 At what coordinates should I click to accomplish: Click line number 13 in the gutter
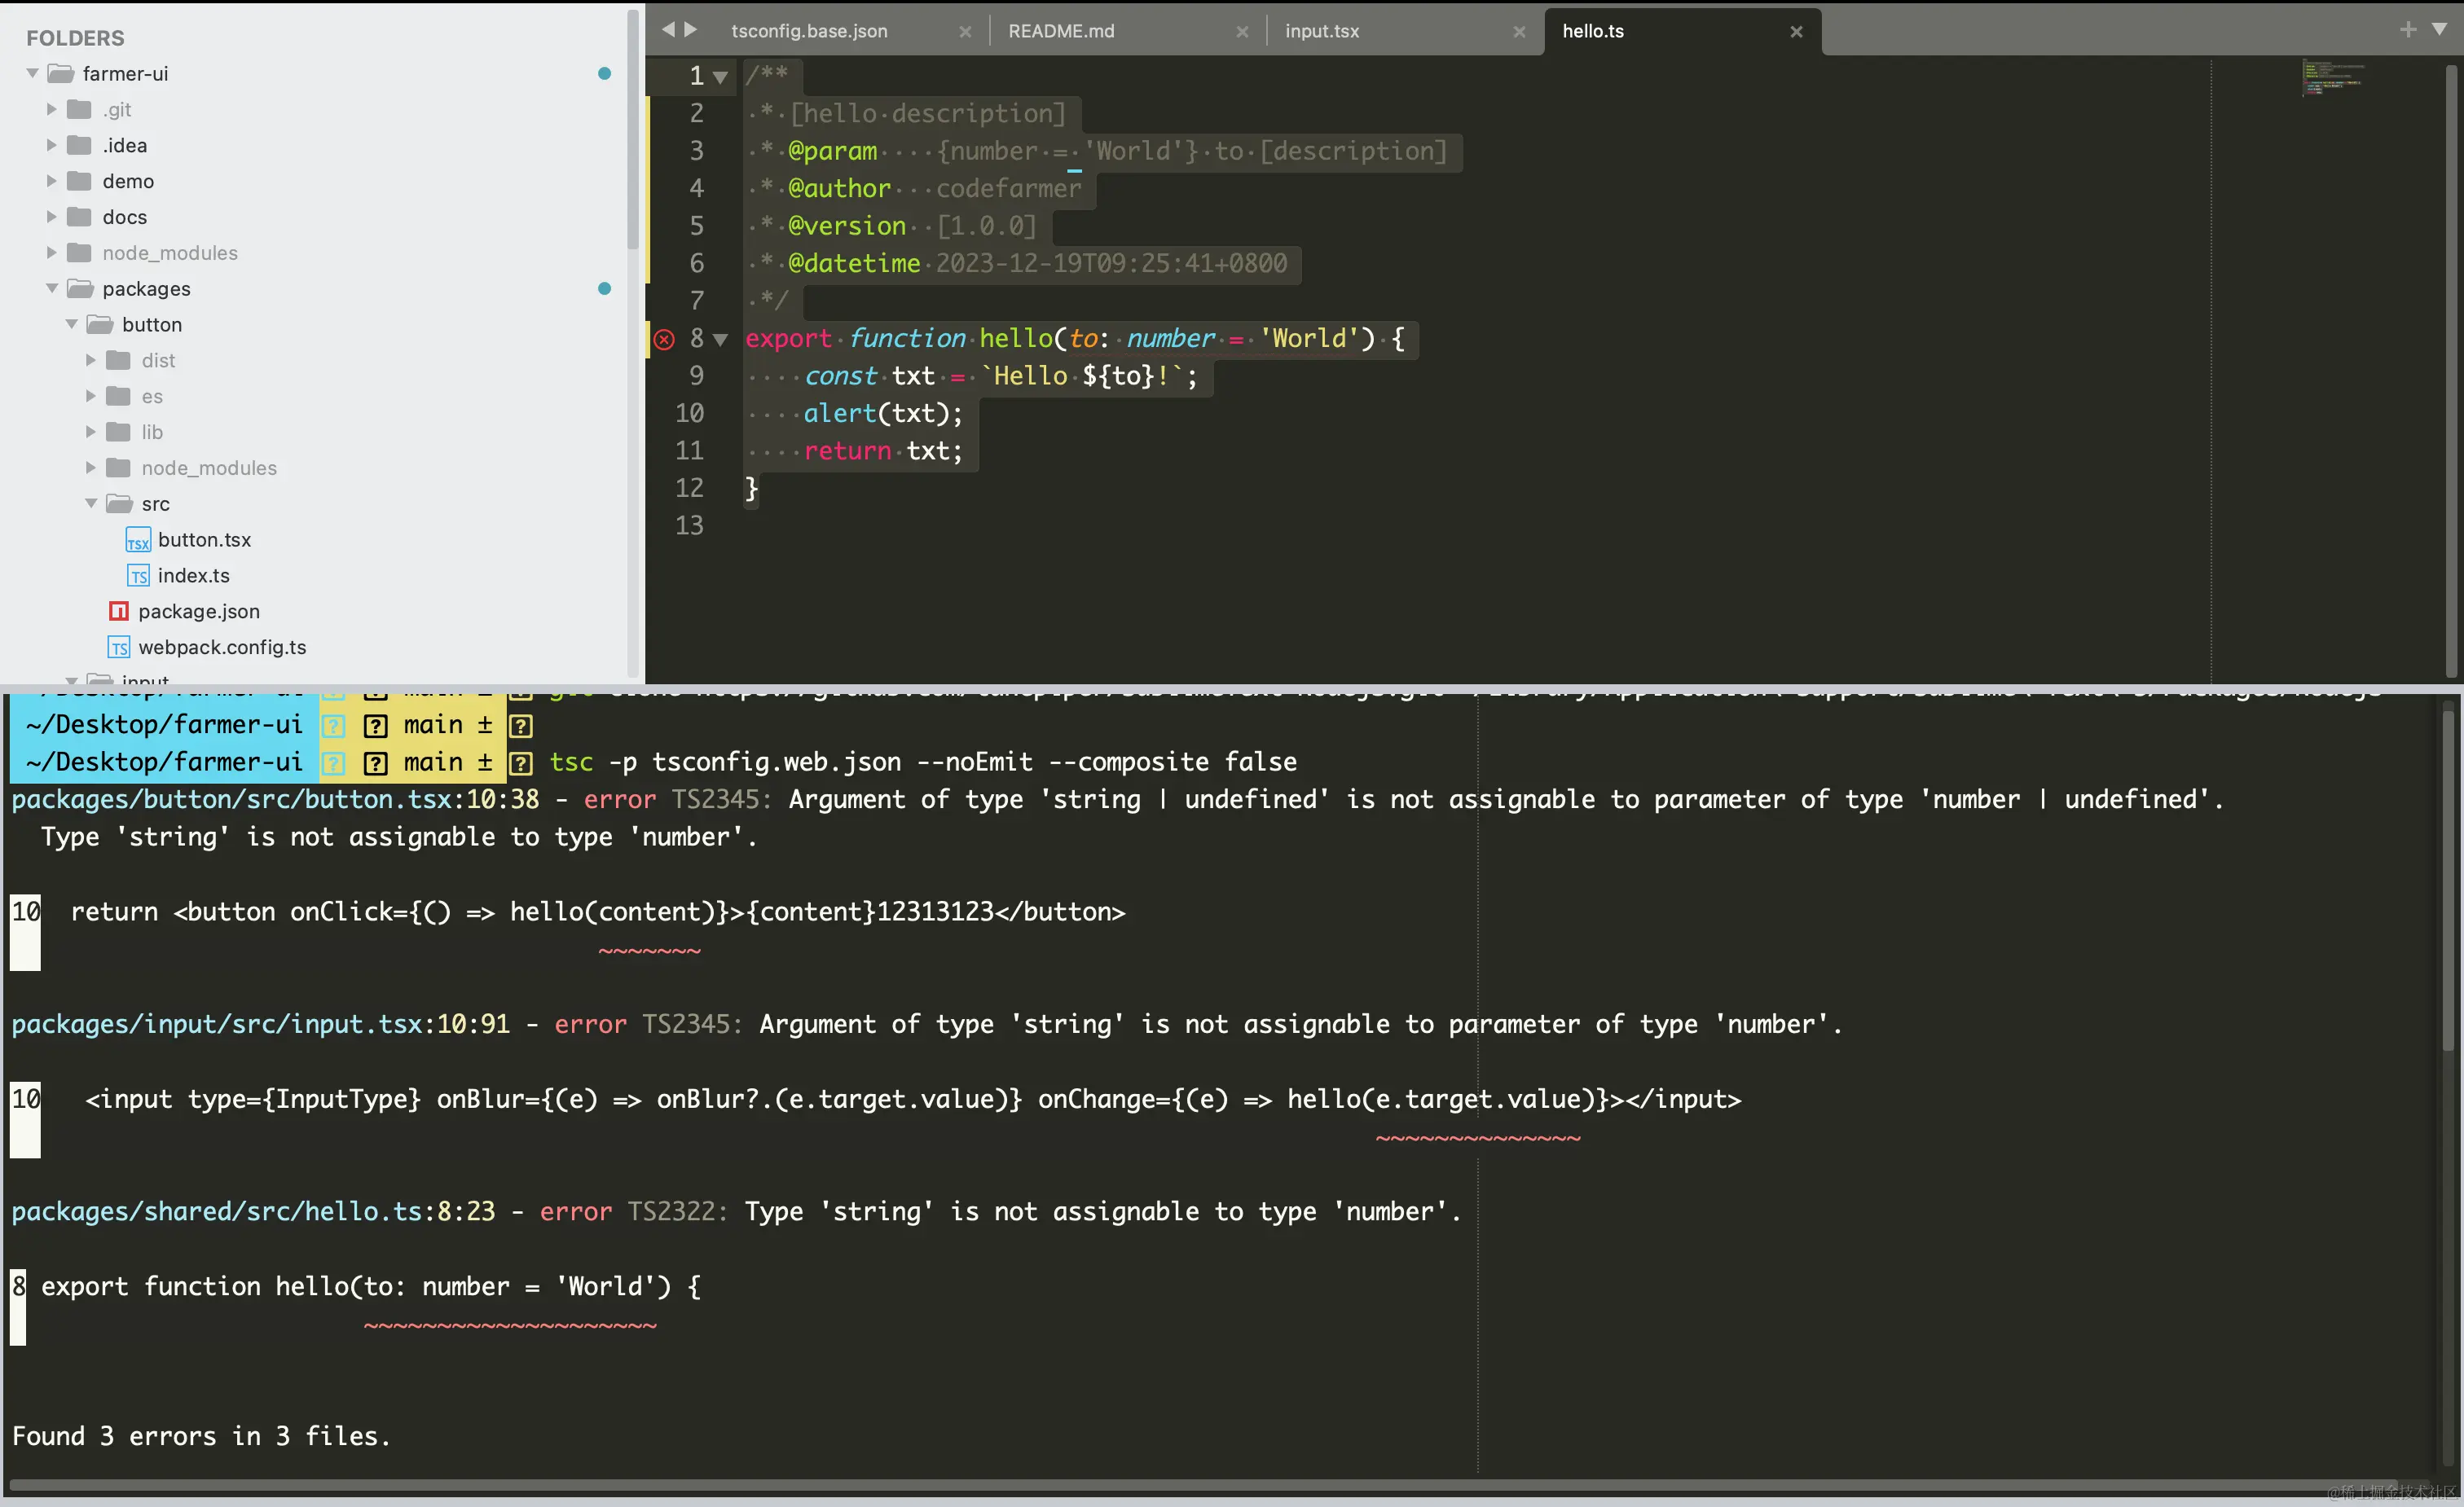(x=689, y=526)
